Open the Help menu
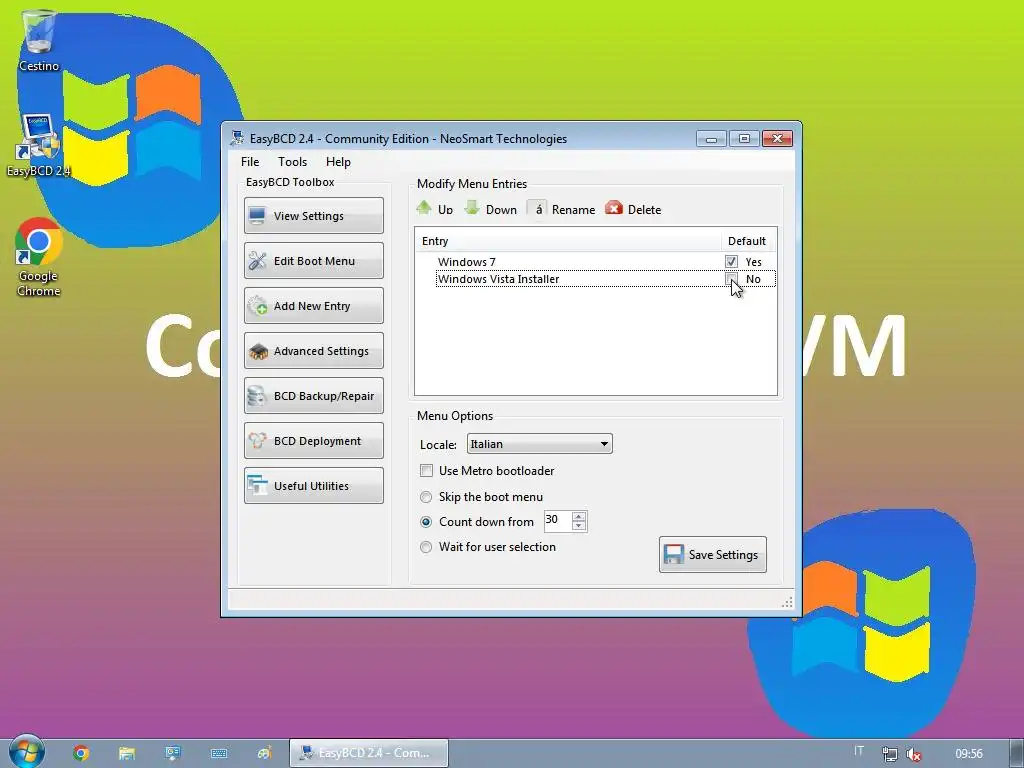The image size is (1024, 768). [338, 162]
